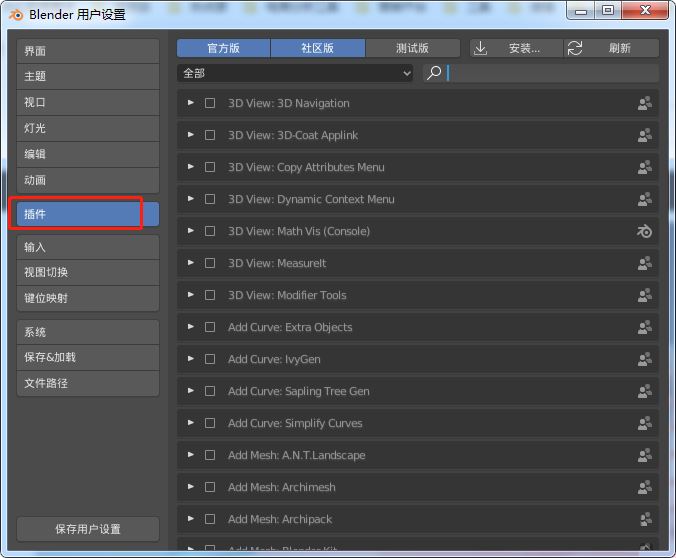Viewport: 676px width, 558px height.
Task: Expand the MeasureIt add-on details
Action: click(x=191, y=263)
